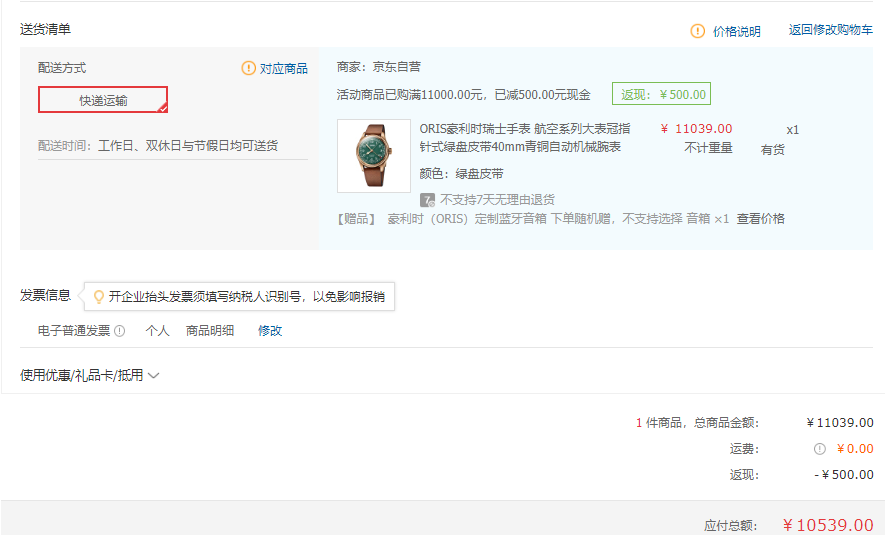This screenshot has width=885, height=535.
Task: Click the ￥0.00 shipping fee value
Action: [855, 449]
